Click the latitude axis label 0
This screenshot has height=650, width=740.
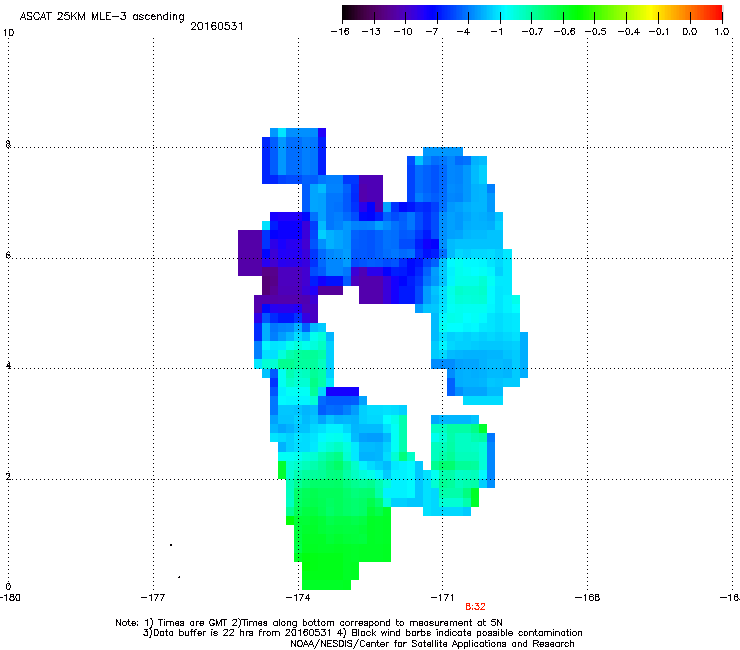(x=8, y=587)
